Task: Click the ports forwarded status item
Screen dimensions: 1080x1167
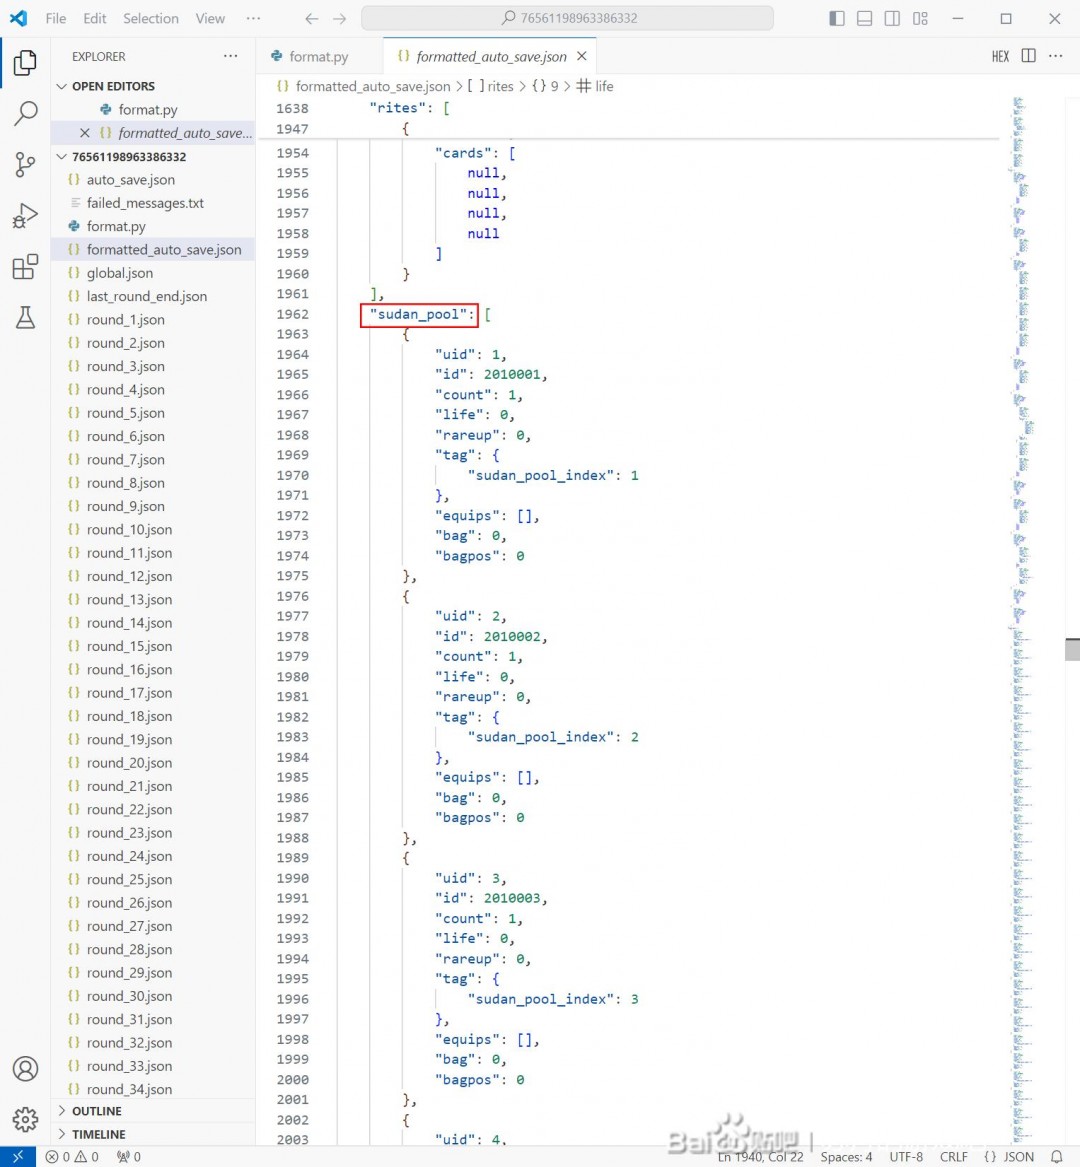Action: [x=129, y=1157]
